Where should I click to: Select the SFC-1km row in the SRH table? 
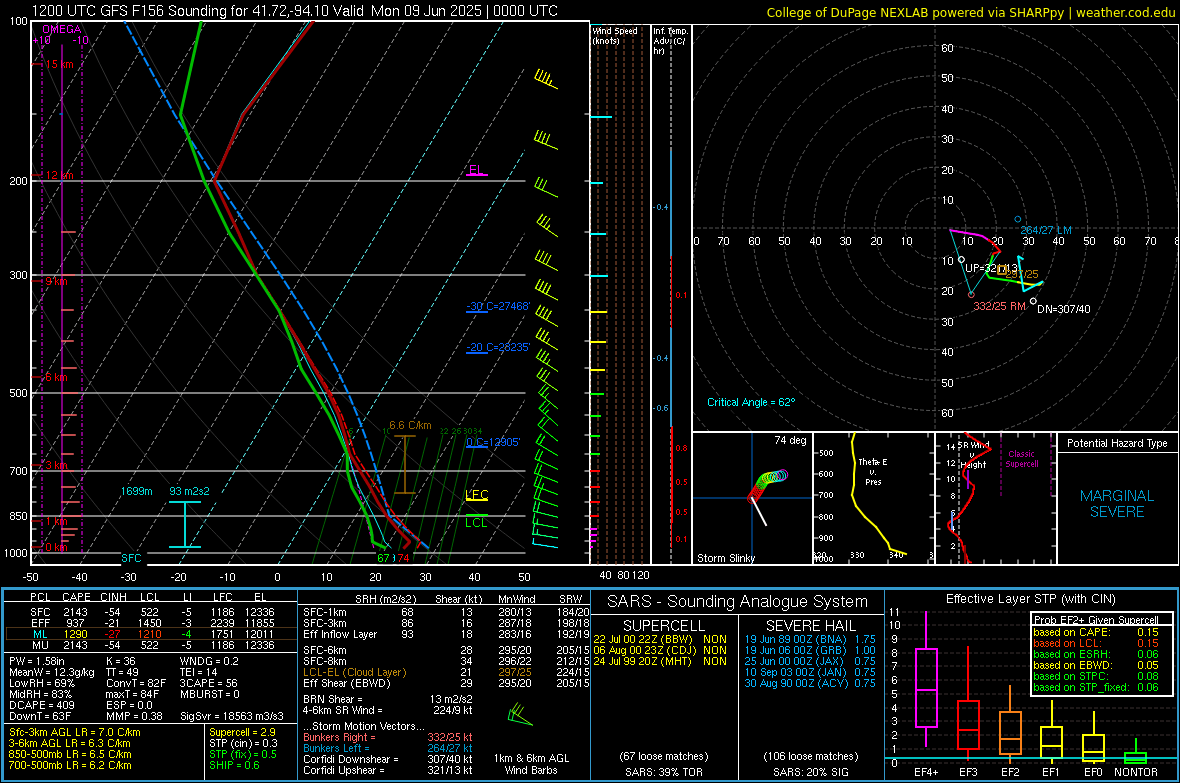click(x=446, y=613)
